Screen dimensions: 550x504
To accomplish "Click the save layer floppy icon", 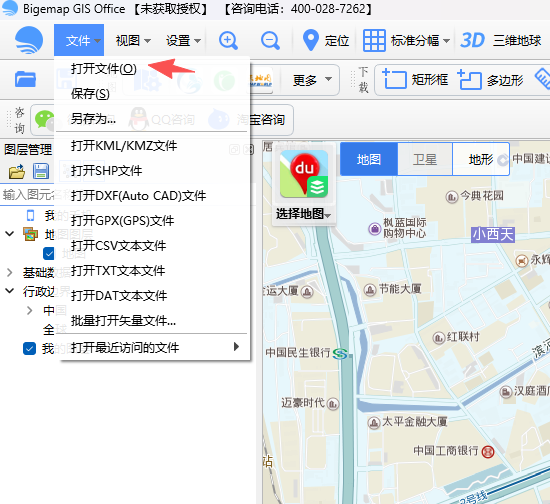I will [x=41, y=172].
